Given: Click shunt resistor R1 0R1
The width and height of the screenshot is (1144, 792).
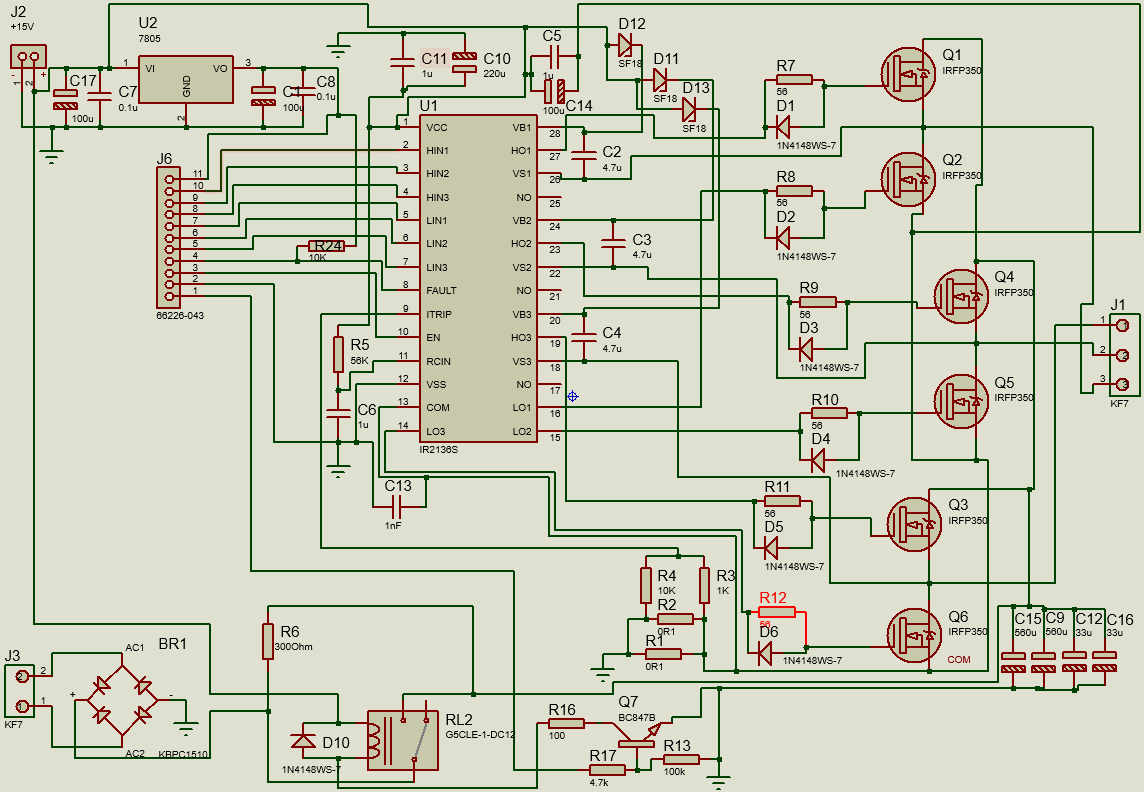Looking at the screenshot, I should point(663,654).
